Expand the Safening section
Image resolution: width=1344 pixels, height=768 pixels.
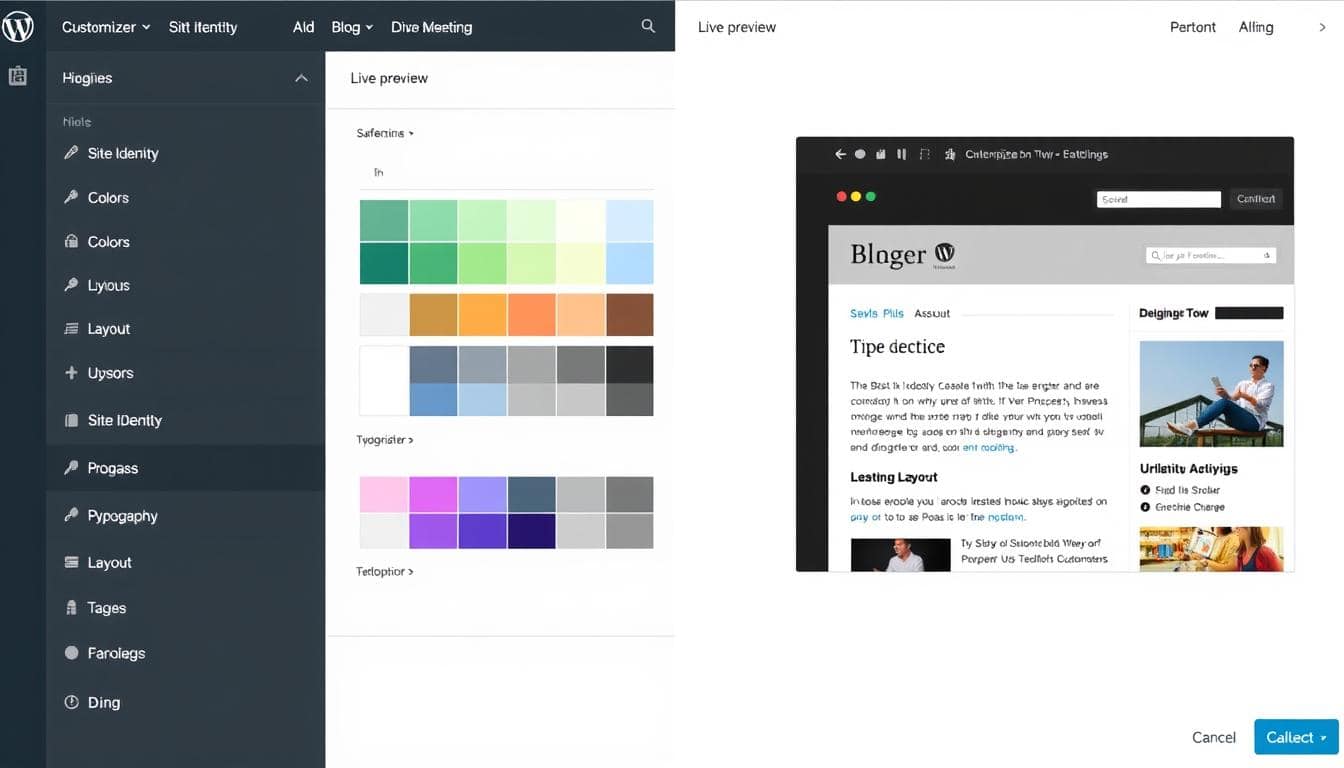(x=384, y=132)
